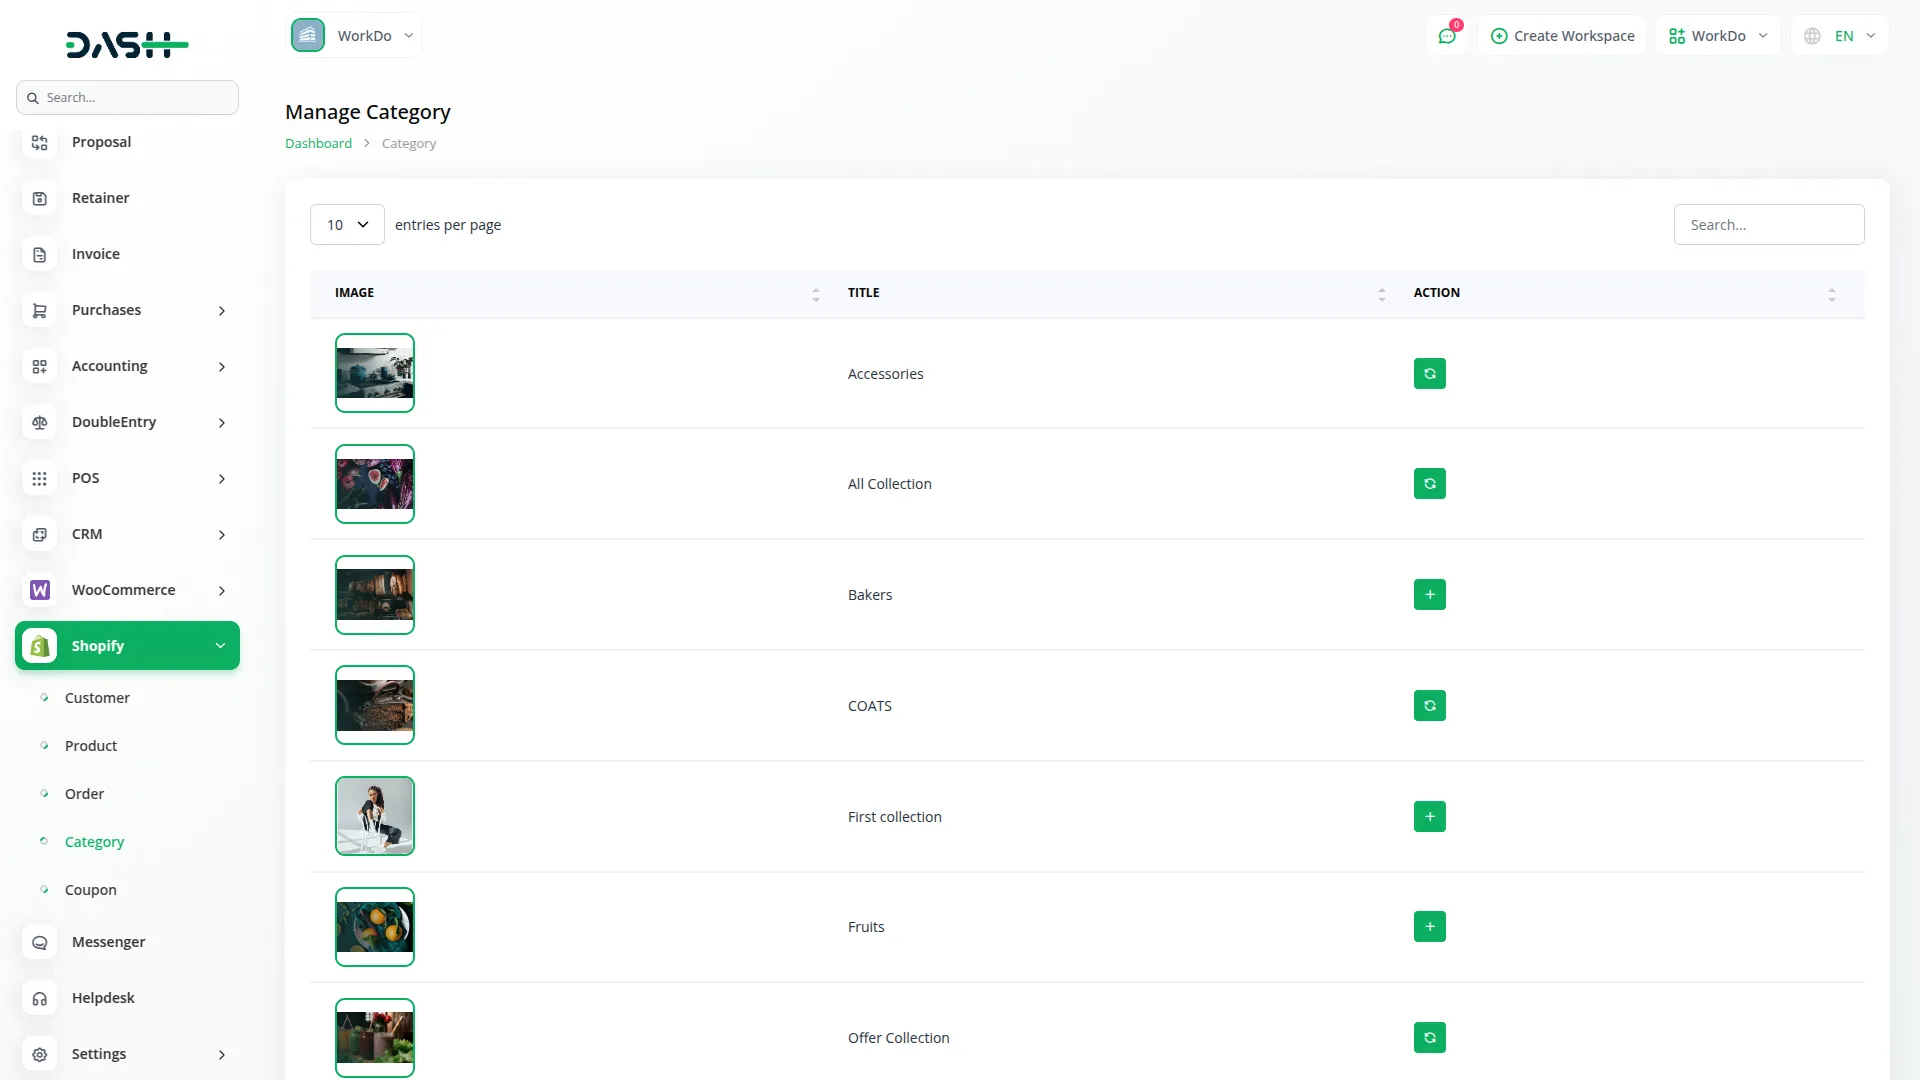
Task: Click the Fruits category thumbnail image
Action: 375,926
